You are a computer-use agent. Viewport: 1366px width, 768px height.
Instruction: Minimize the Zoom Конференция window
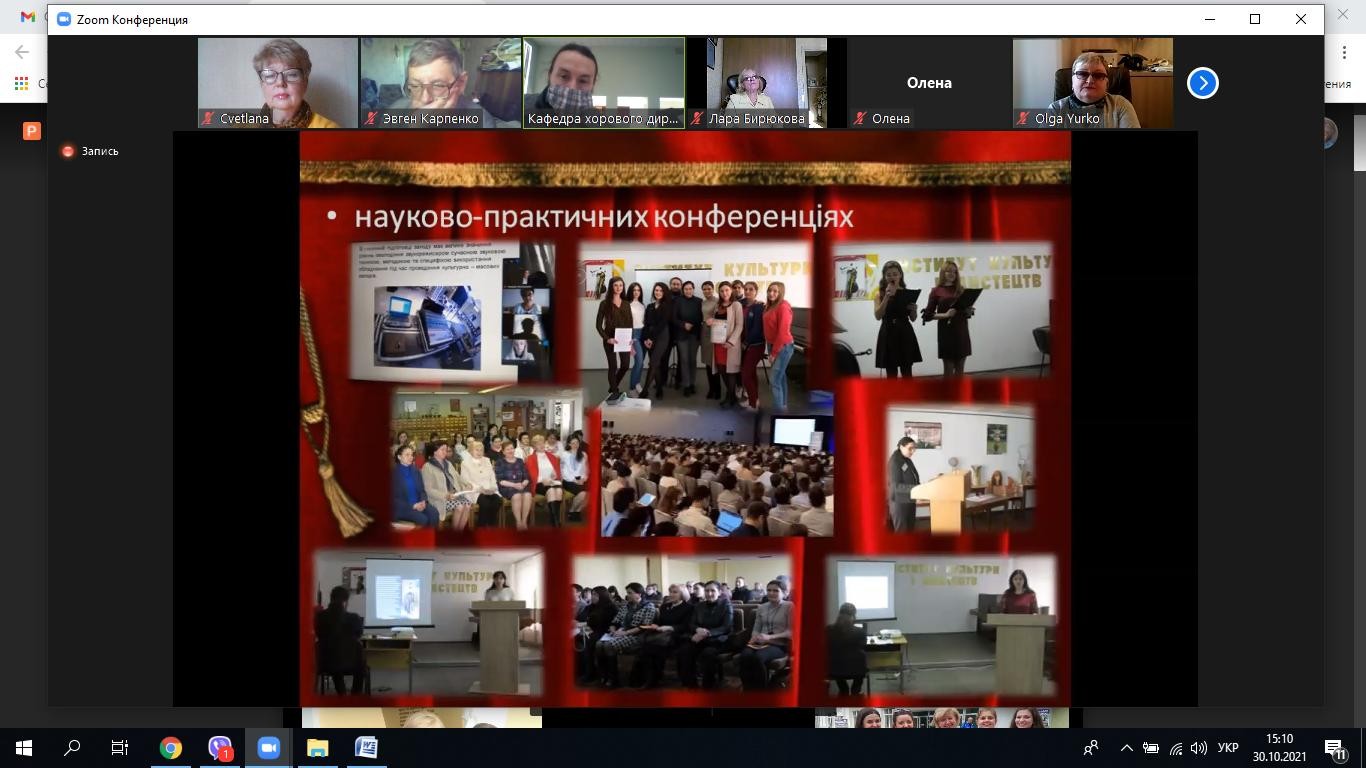tap(1210, 19)
